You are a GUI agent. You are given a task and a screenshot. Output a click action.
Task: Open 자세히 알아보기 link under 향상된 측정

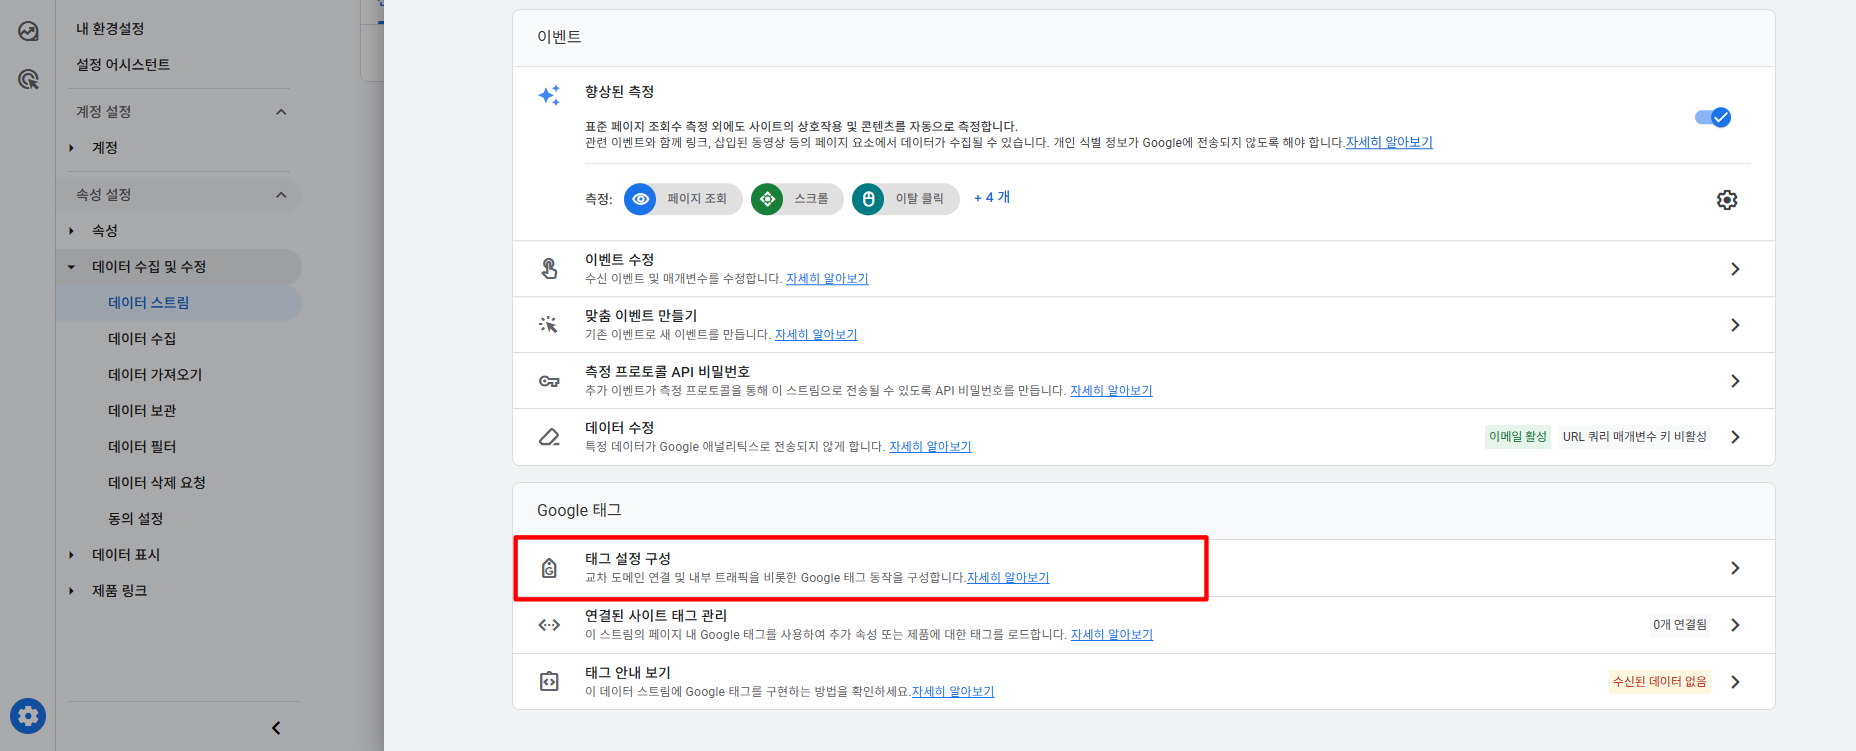(x=1389, y=143)
